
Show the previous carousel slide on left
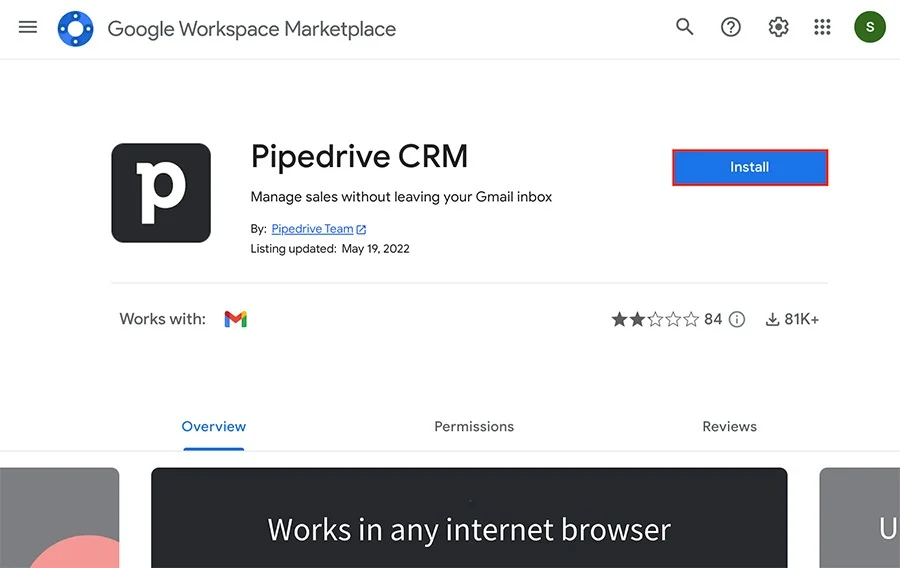click(59, 518)
